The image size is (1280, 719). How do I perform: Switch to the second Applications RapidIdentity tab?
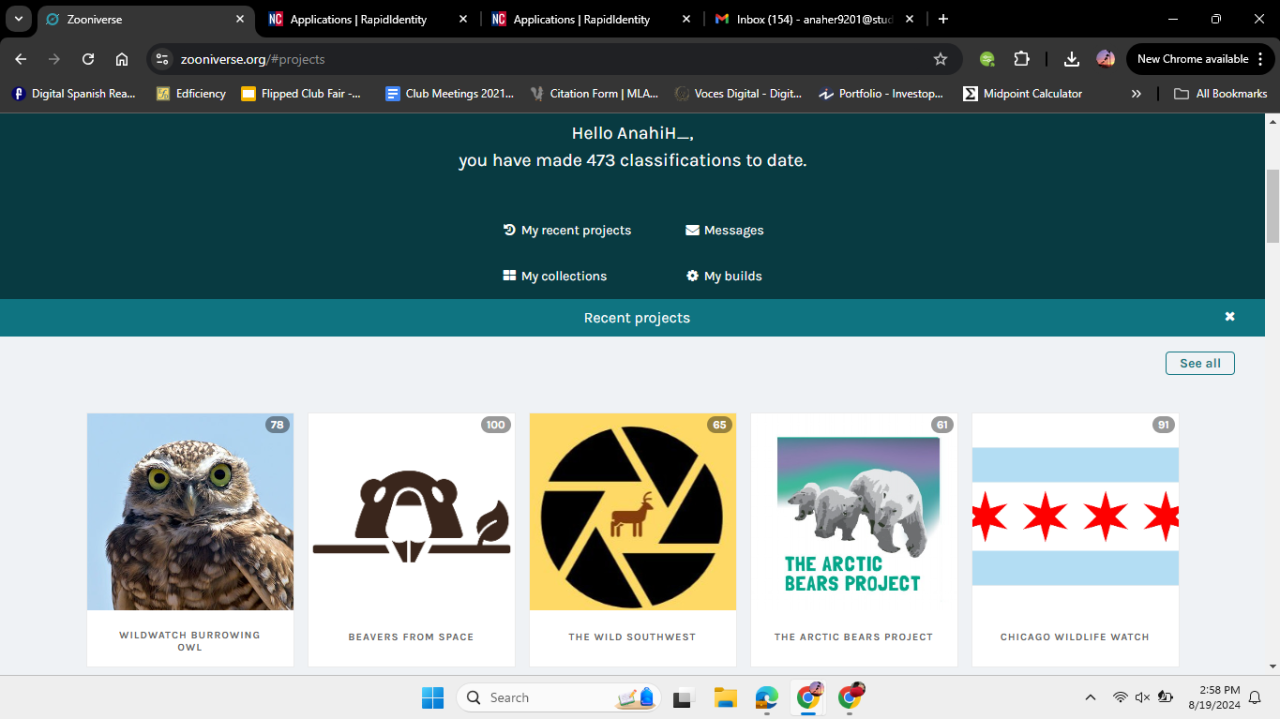point(590,19)
